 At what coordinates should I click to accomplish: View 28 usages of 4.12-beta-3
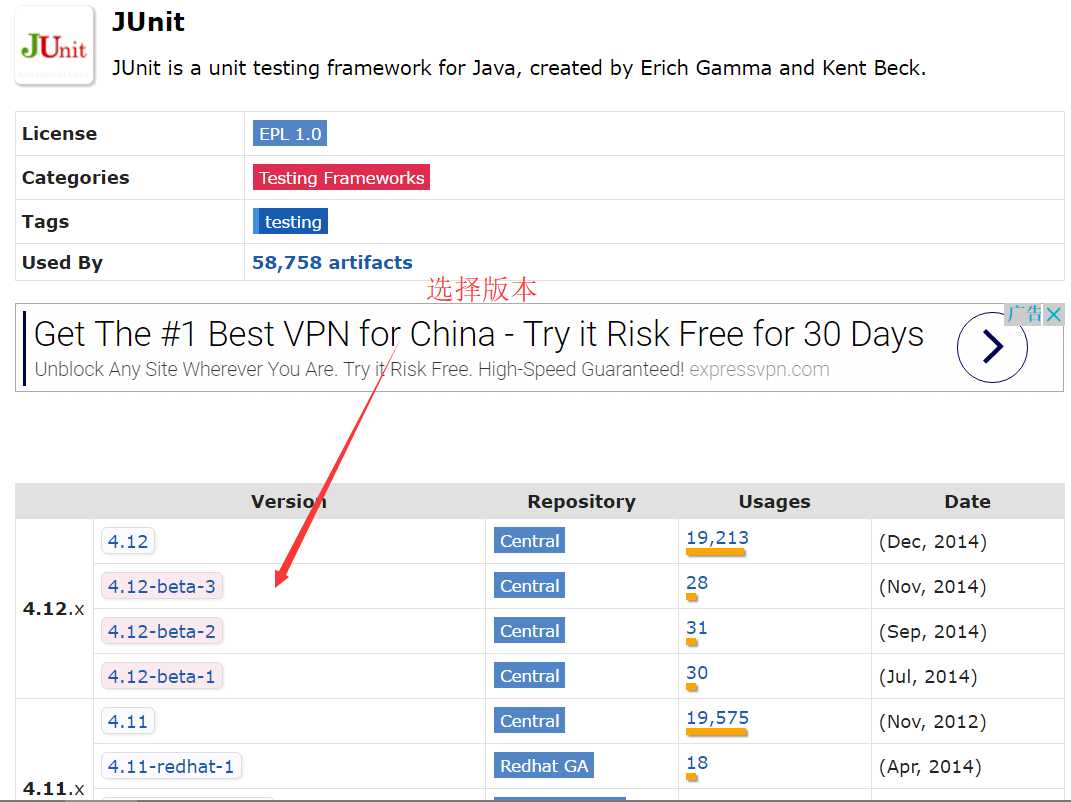697,583
